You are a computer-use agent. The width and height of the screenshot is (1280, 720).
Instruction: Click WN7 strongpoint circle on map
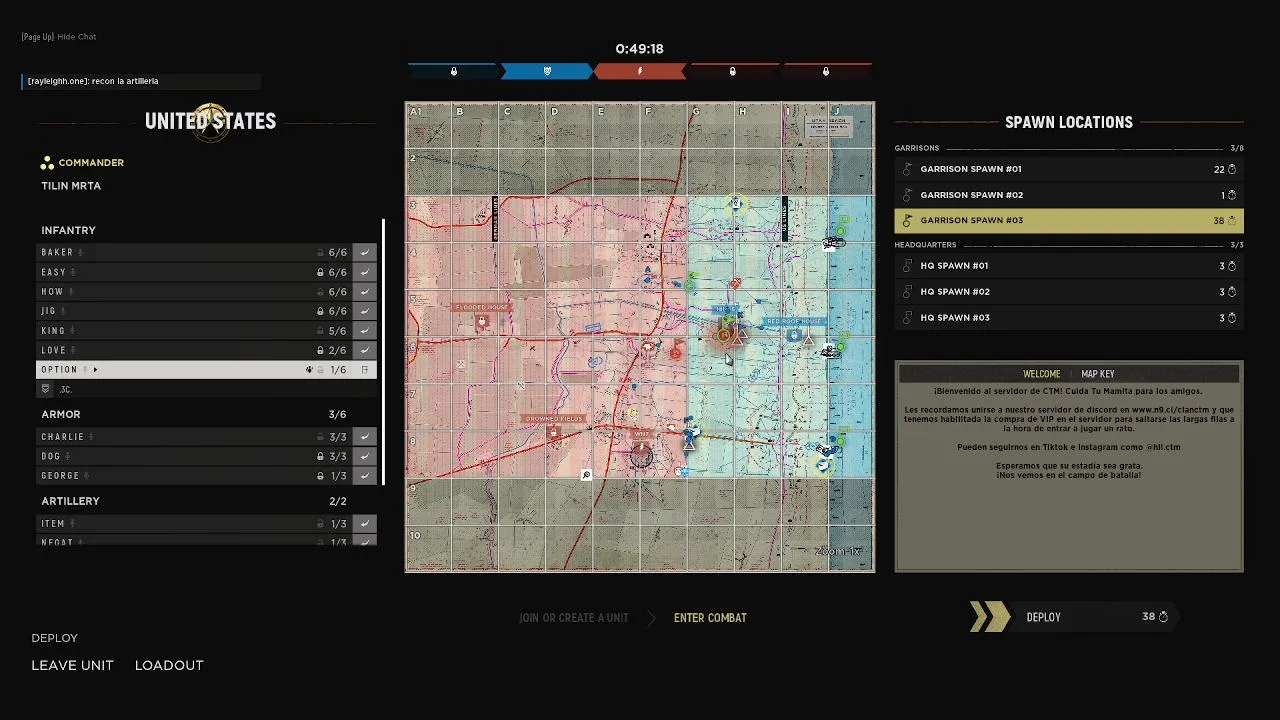[x=641, y=456]
